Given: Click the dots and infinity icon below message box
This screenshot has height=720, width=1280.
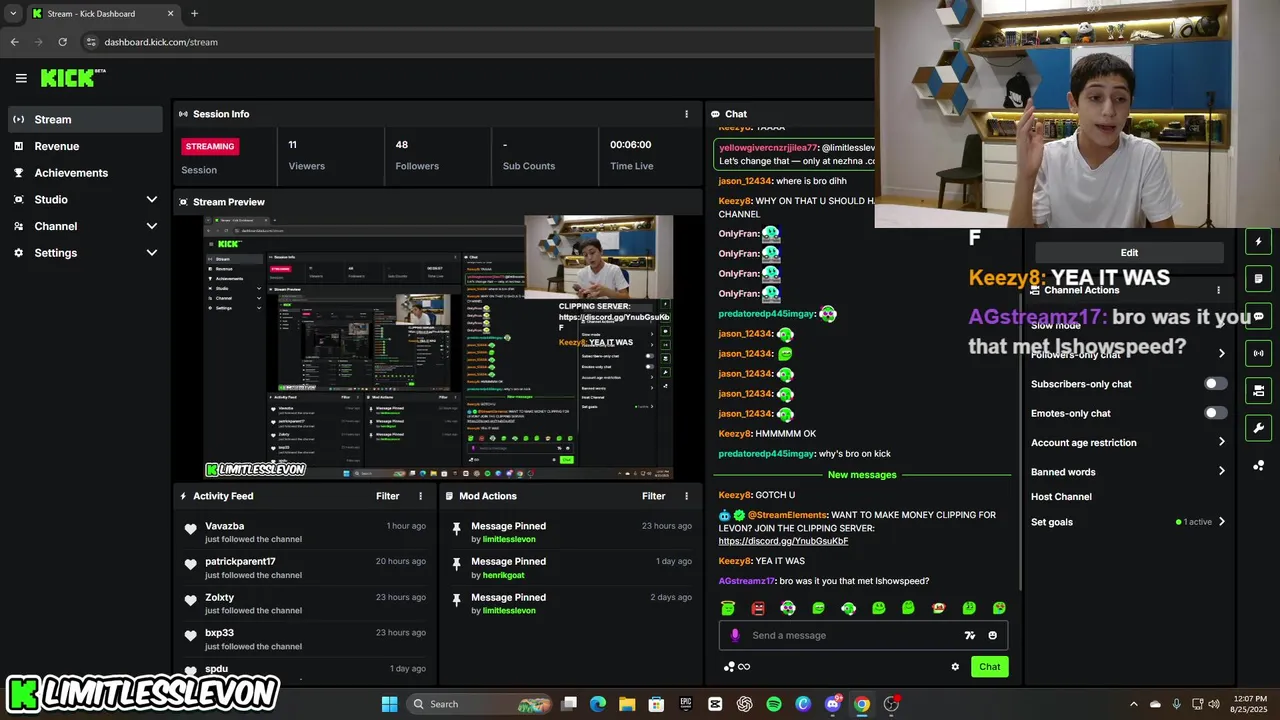Looking at the screenshot, I should coord(737,667).
